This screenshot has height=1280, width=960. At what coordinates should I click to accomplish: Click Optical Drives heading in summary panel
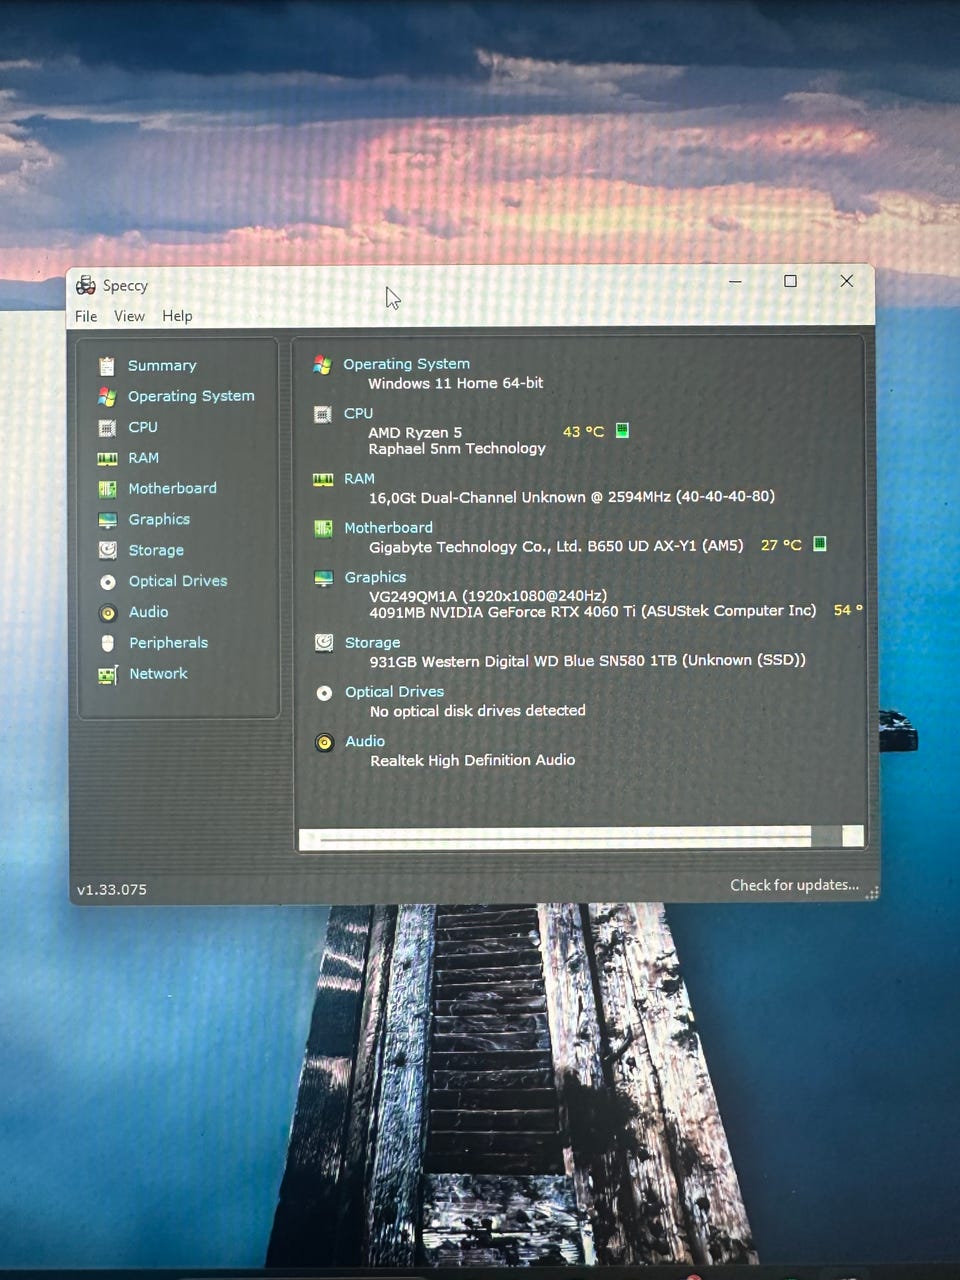(x=394, y=692)
